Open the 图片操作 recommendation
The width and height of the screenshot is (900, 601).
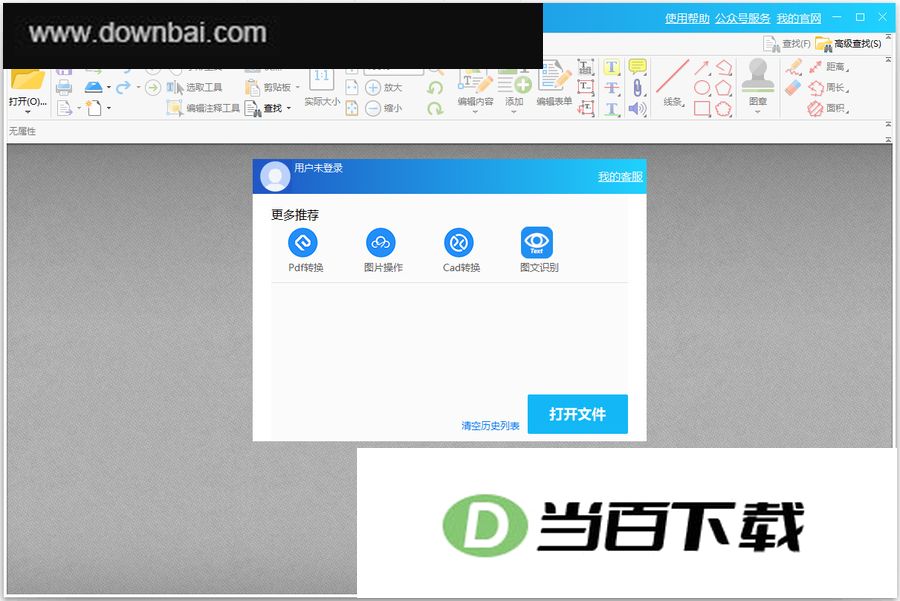point(383,250)
